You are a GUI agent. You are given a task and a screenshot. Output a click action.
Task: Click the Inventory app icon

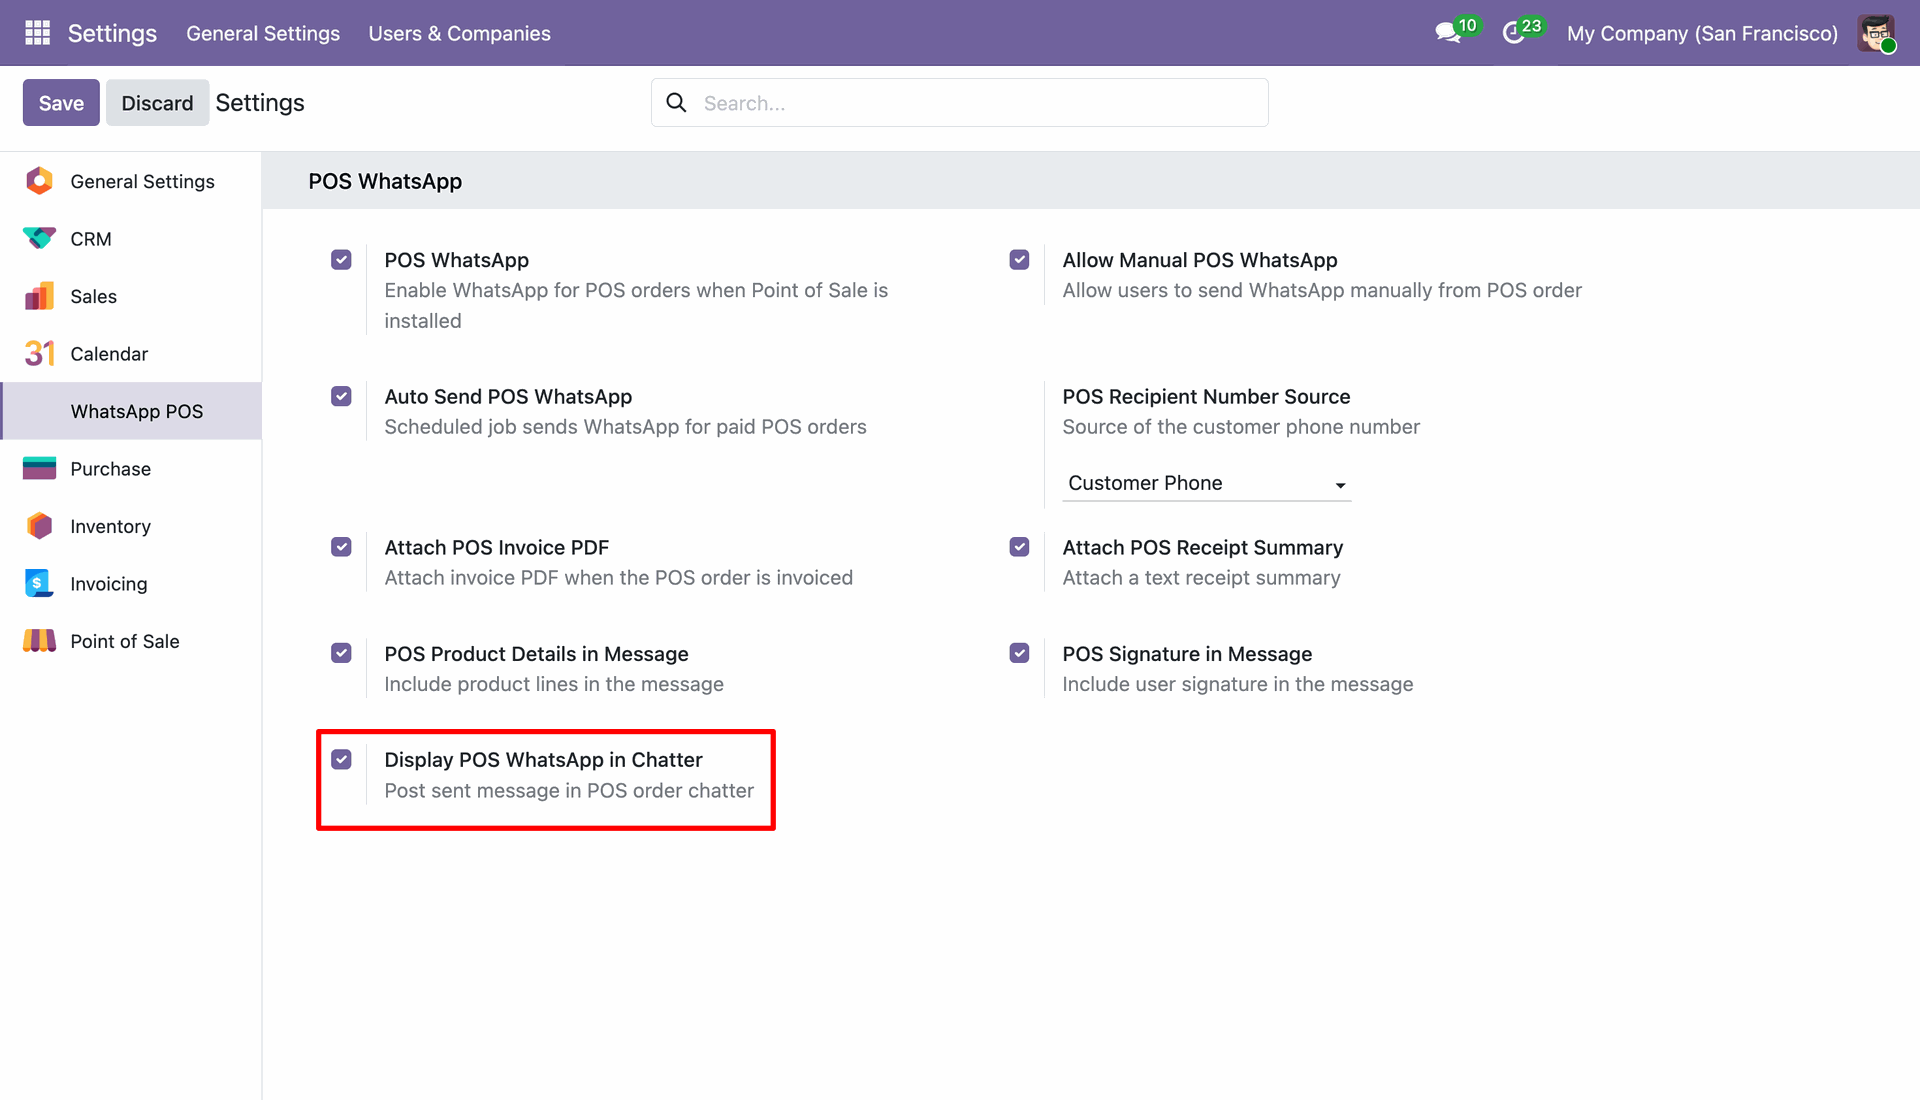39,526
